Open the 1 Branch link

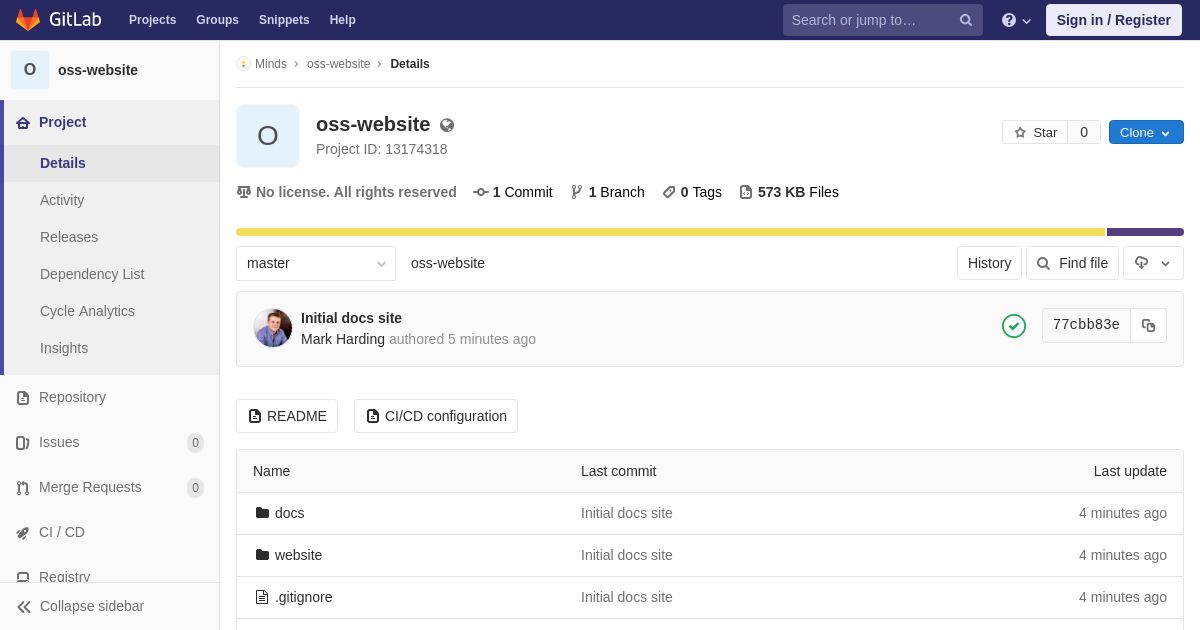(x=608, y=192)
